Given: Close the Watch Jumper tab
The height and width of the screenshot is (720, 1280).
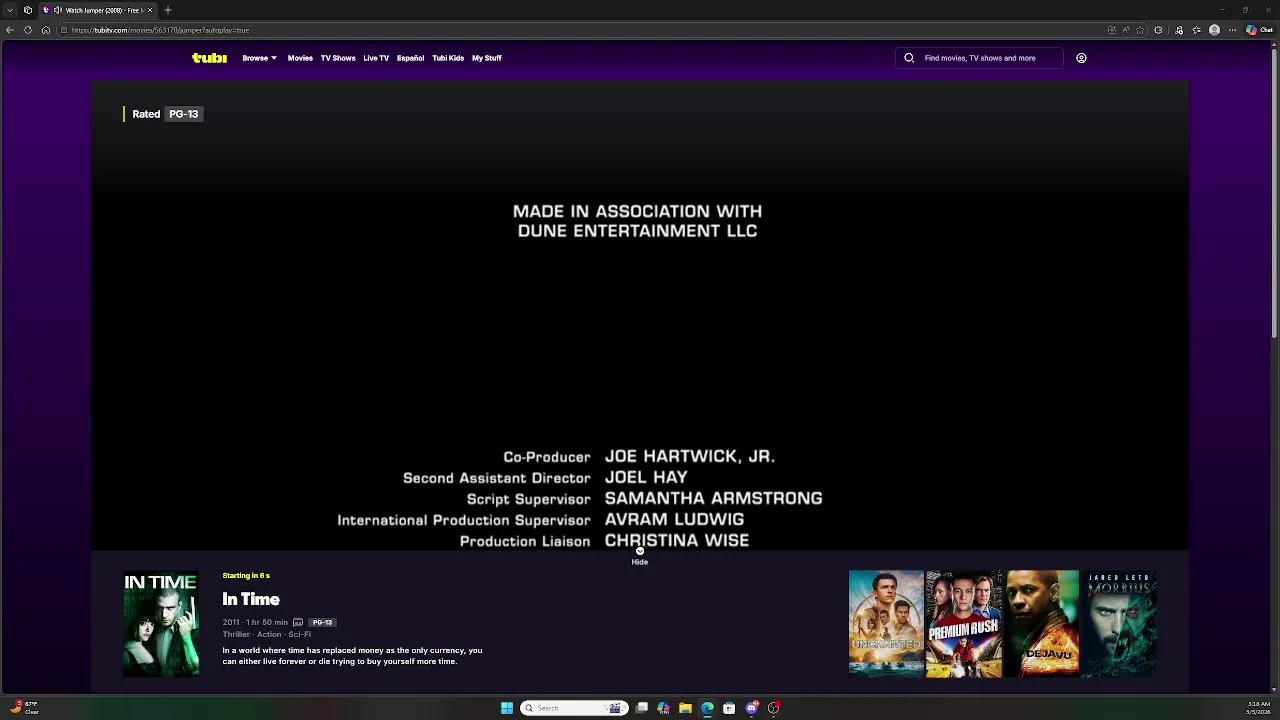Looking at the screenshot, I should pyautogui.click(x=150, y=10).
